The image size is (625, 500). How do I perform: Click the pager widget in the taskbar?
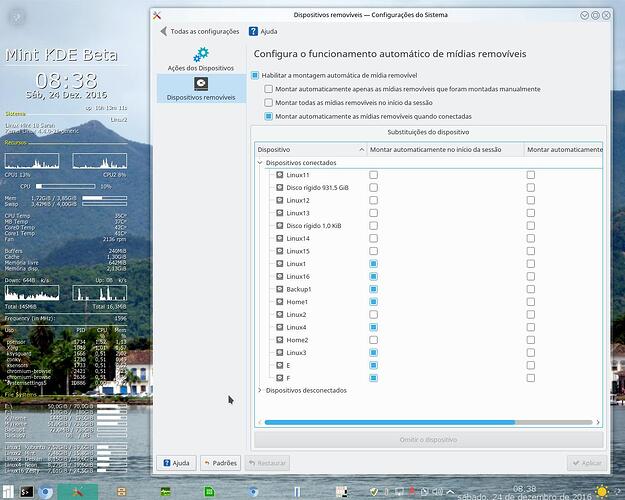point(341,492)
